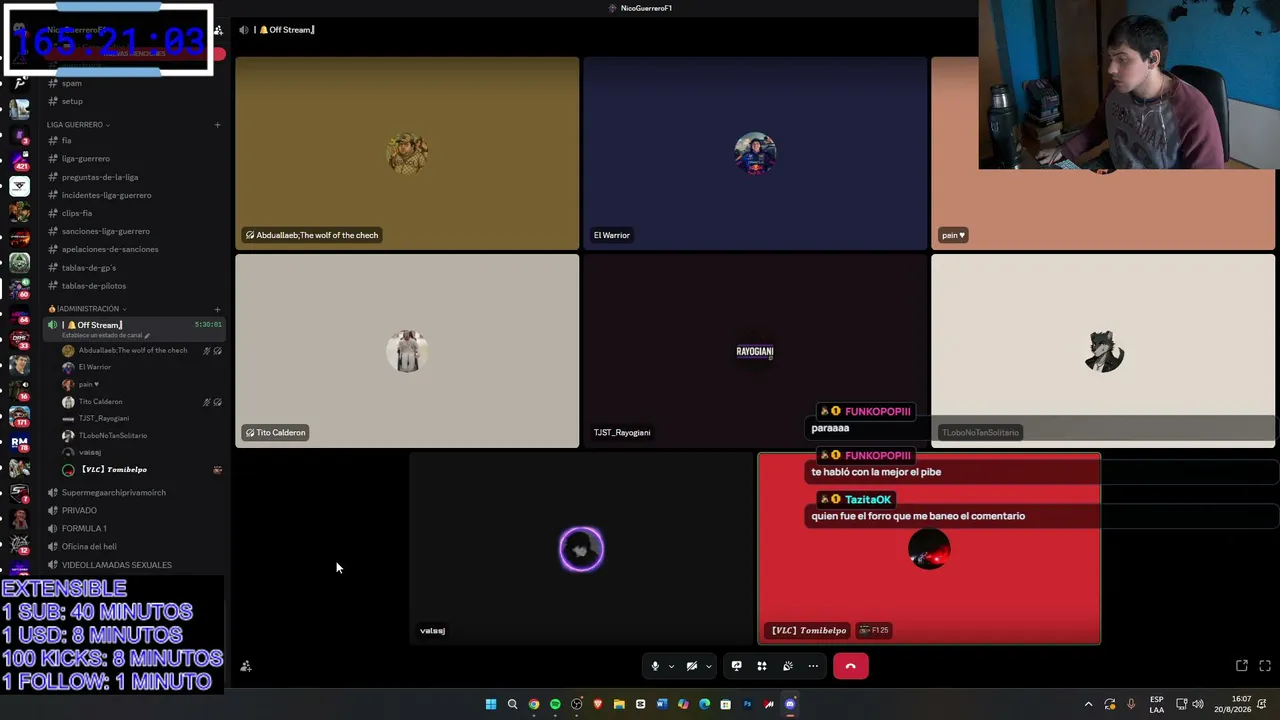
Task: Switch ESP LAA keyboard language
Action: 1156,704
